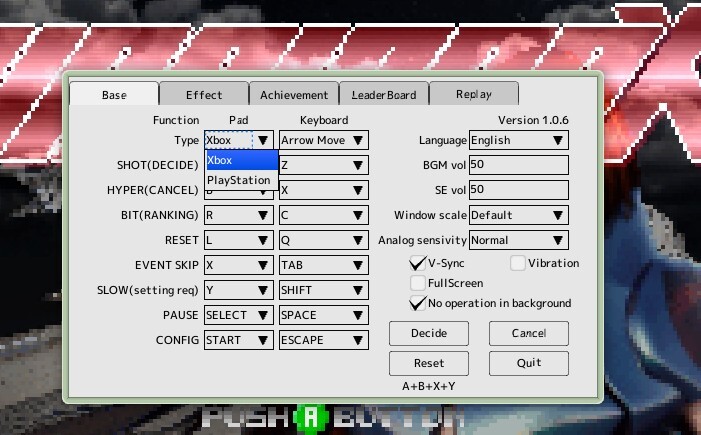Screen dimensions: 701x435
Task: Expand Keyboard Arrow Move type dropdown
Action: (x=324, y=140)
